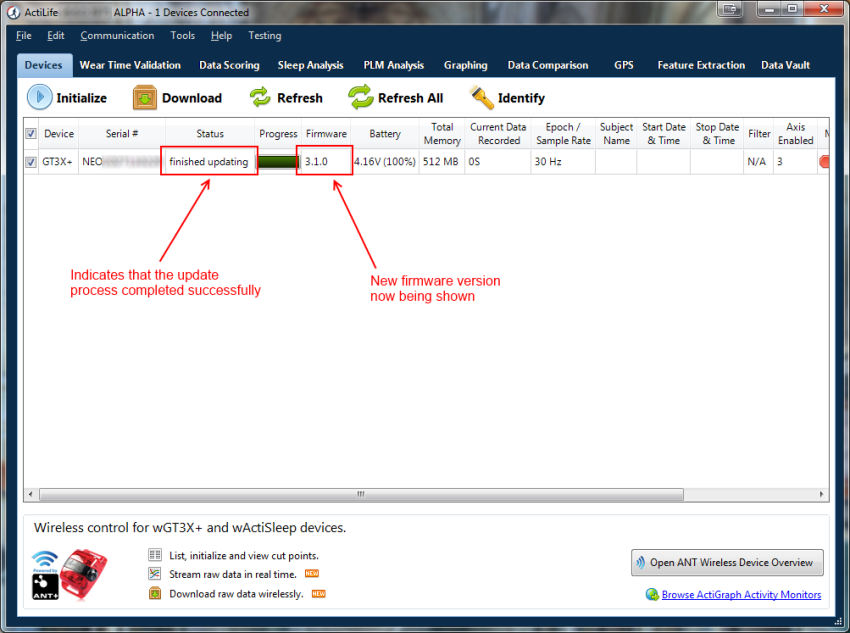Switch to the Data Vault tab

785,64
